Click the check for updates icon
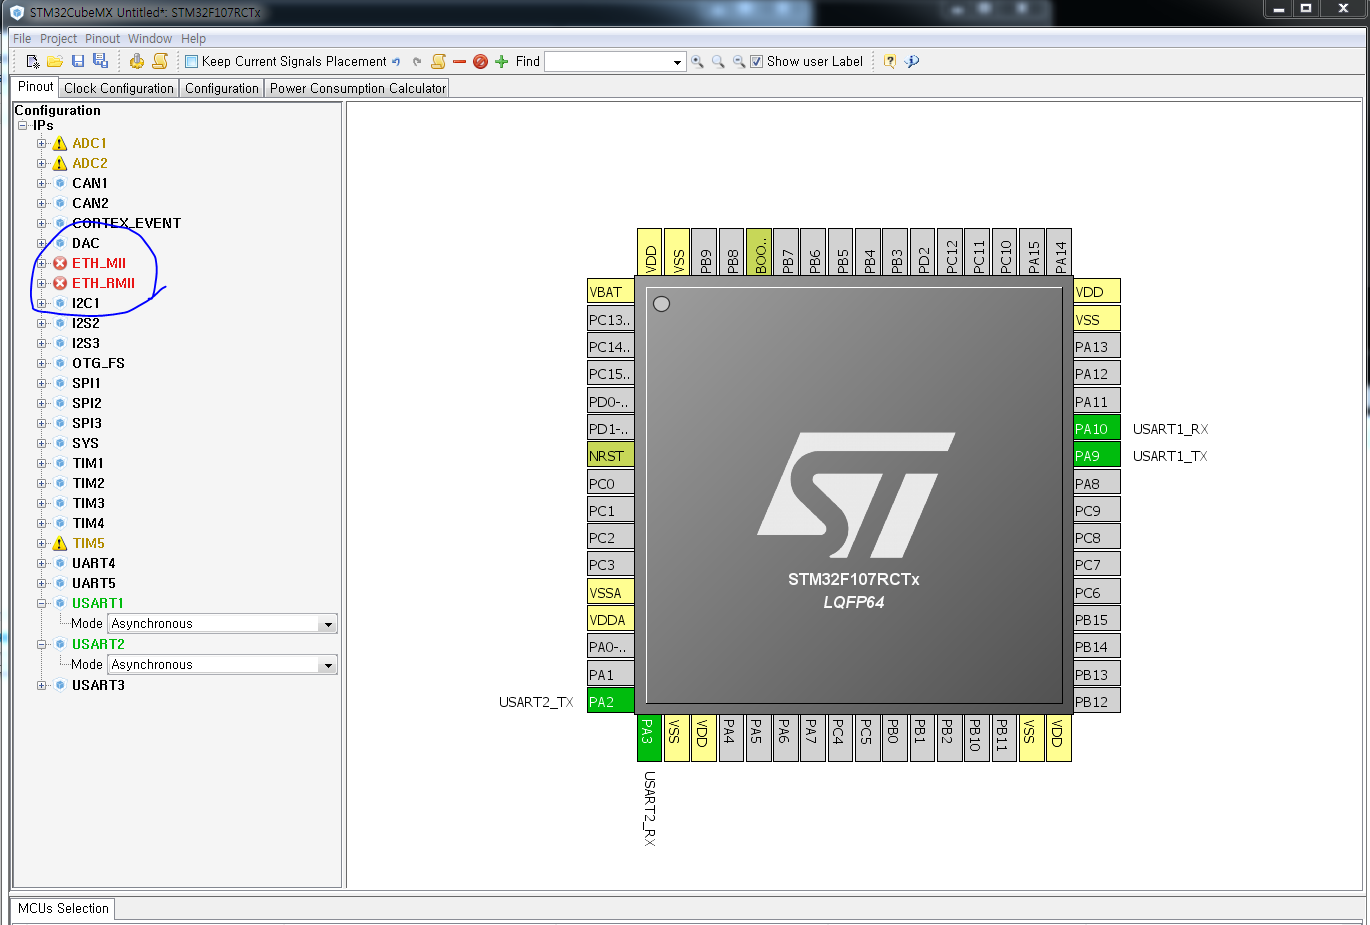 click(912, 61)
